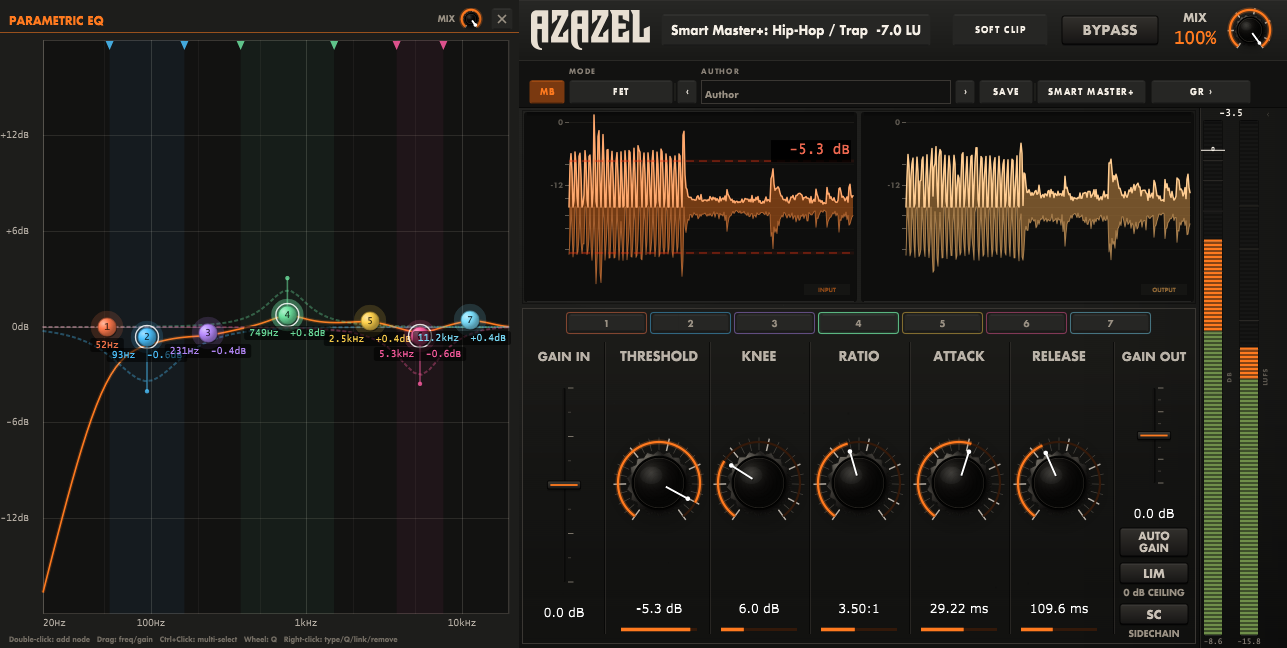Close the Parametric EQ panel
Viewport: 1287px width, 648px height.
tap(502, 19)
